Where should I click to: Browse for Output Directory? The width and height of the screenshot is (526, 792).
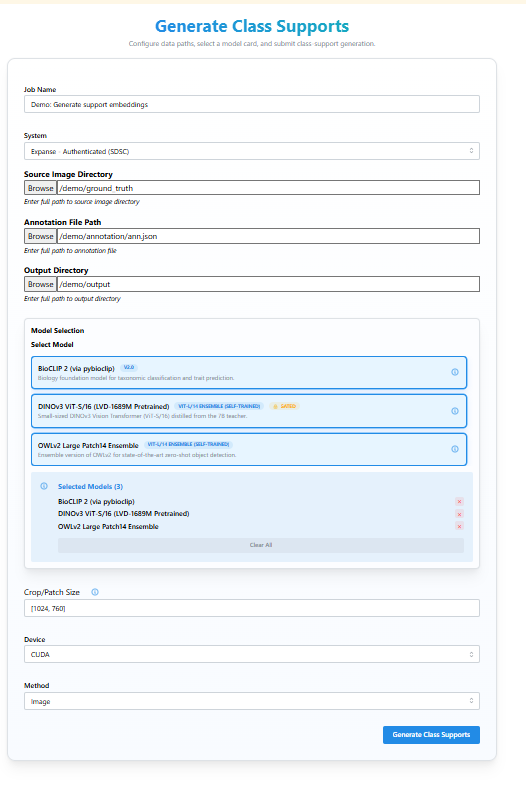40,284
